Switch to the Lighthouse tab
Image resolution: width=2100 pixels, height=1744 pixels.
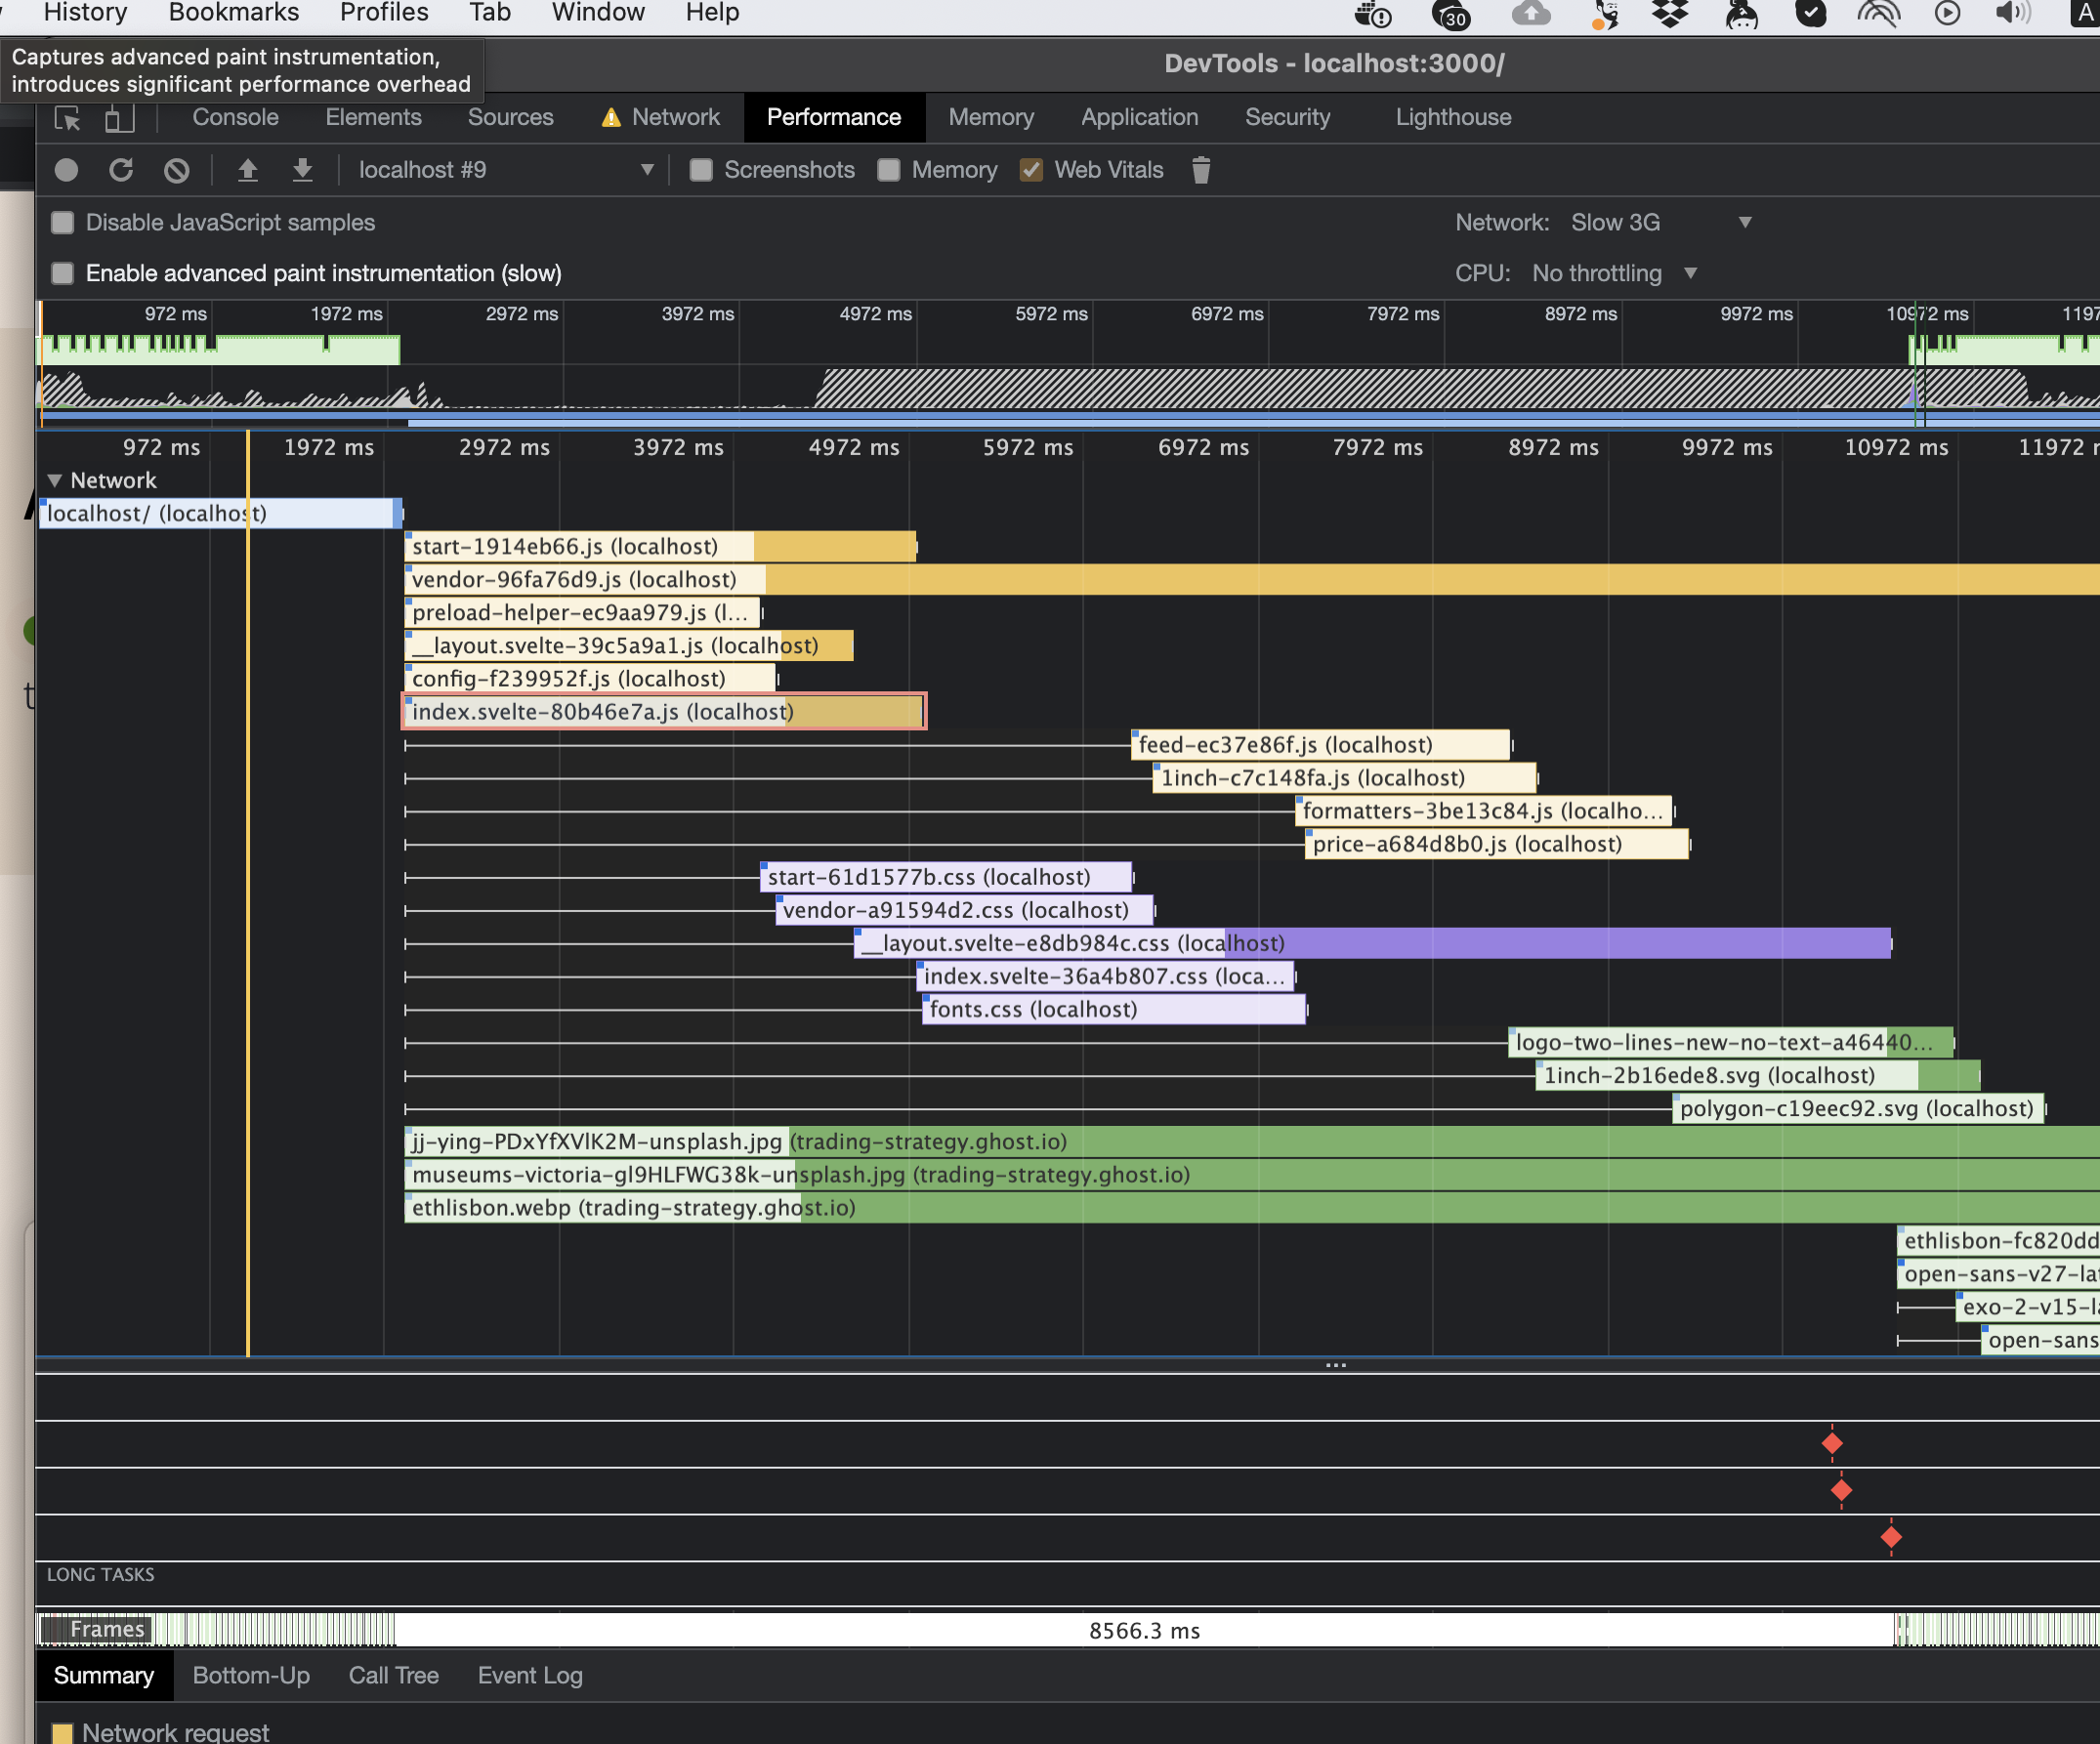click(1452, 117)
